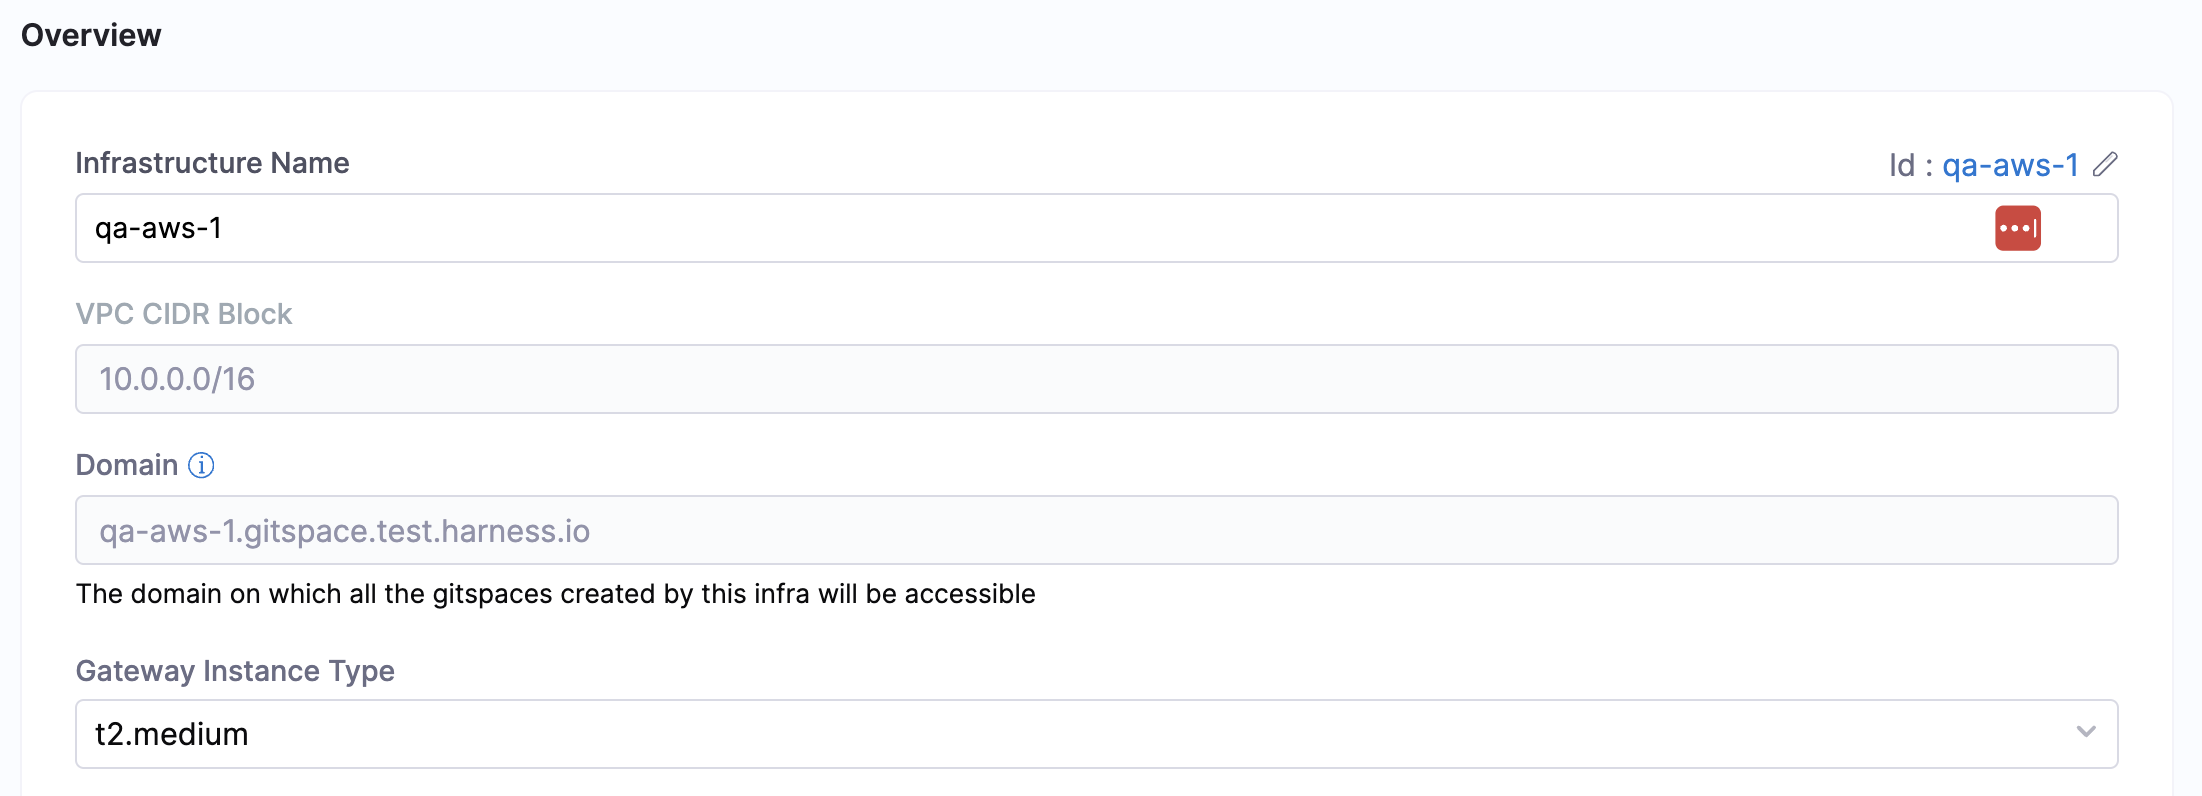Click the Infrastructure Name label
The height and width of the screenshot is (796, 2202).
212,163
